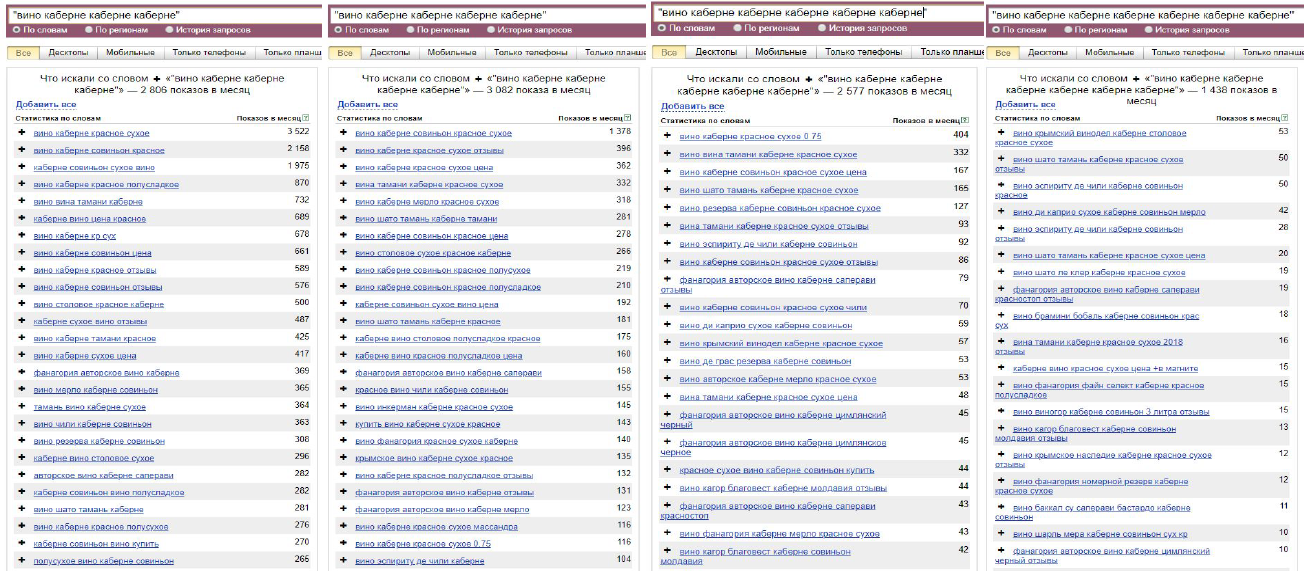Add 'каберне совиньон сухое вино' using its plus icon
This screenshot has height=571, width=1304.
pyautogui.click(x=22, y=167)
